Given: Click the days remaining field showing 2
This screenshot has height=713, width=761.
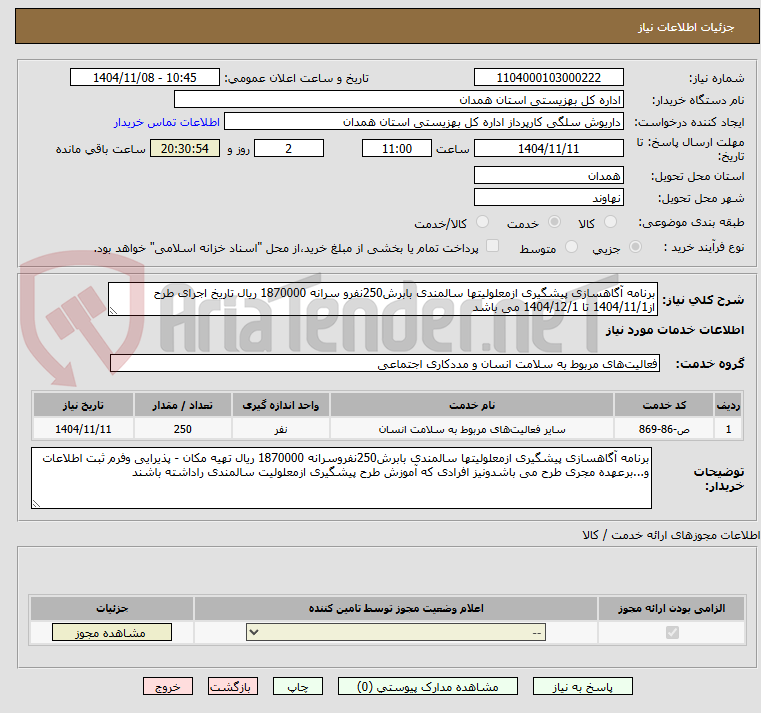Looking at the screenshot, I should click(x=289, y=149).
